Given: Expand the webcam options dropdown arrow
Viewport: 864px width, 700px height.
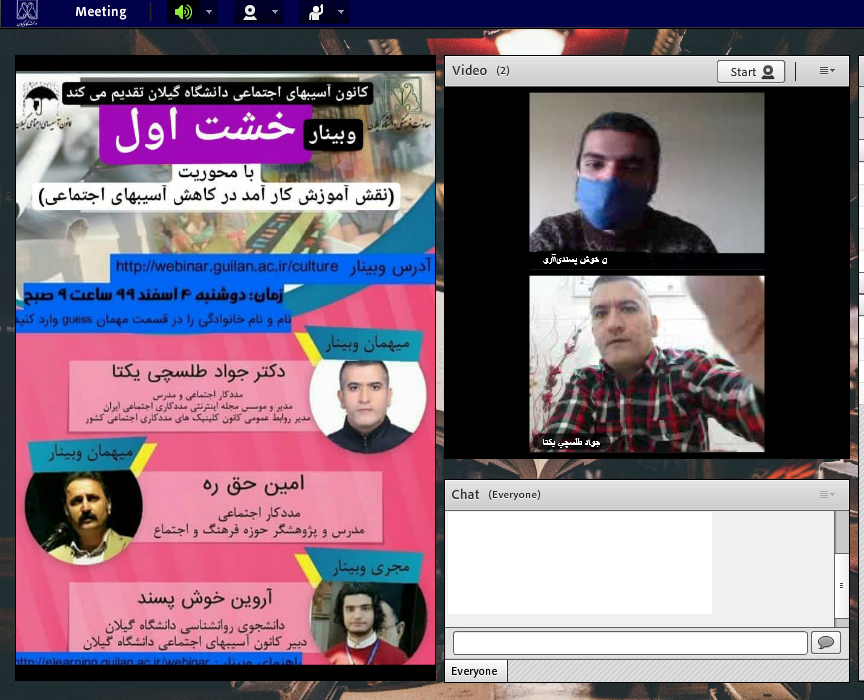Looking at the screenshot, I should pyautogui.click(x=275, y=12).
